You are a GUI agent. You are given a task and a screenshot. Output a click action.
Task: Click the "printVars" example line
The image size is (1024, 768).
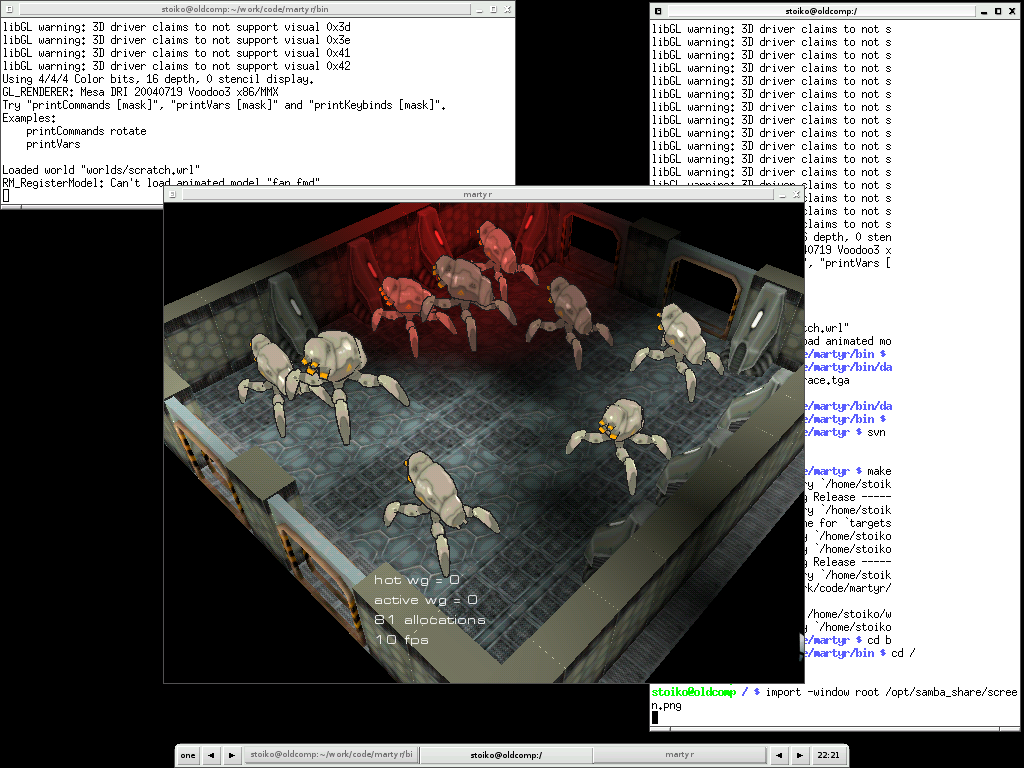[x=53, y=144]
